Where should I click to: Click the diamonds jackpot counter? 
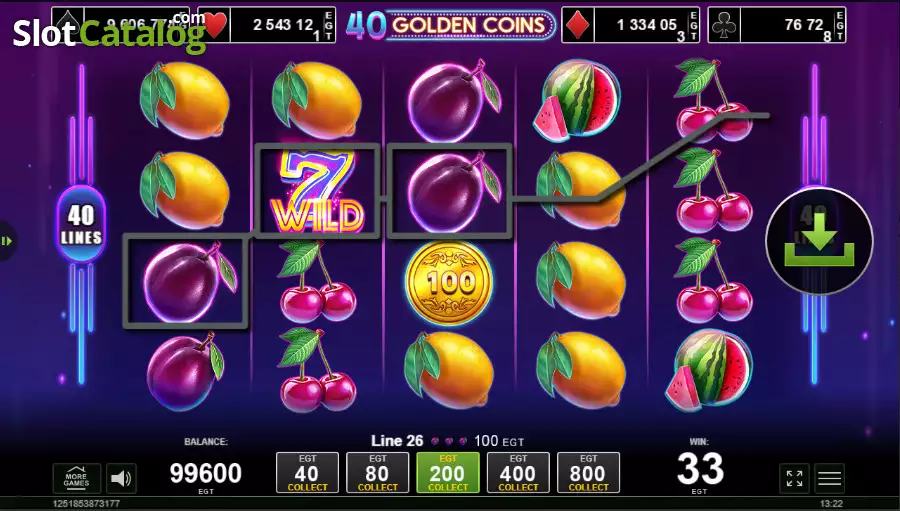pos(630,25)
